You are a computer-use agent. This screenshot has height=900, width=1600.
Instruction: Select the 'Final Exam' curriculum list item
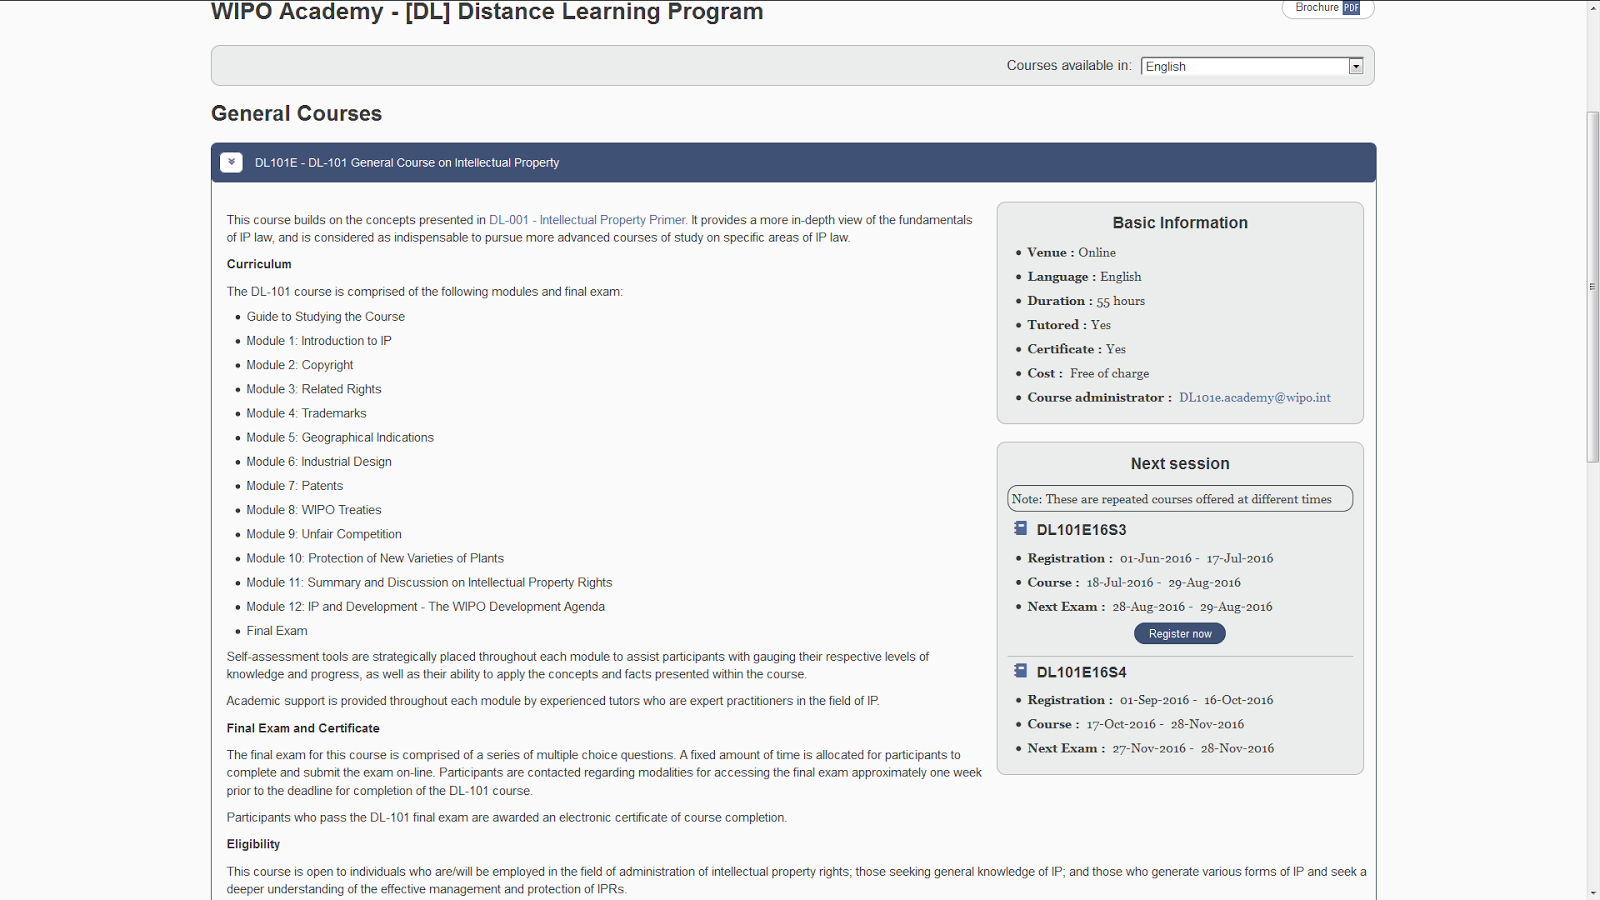pyautogui.click(x=277, y=631)
